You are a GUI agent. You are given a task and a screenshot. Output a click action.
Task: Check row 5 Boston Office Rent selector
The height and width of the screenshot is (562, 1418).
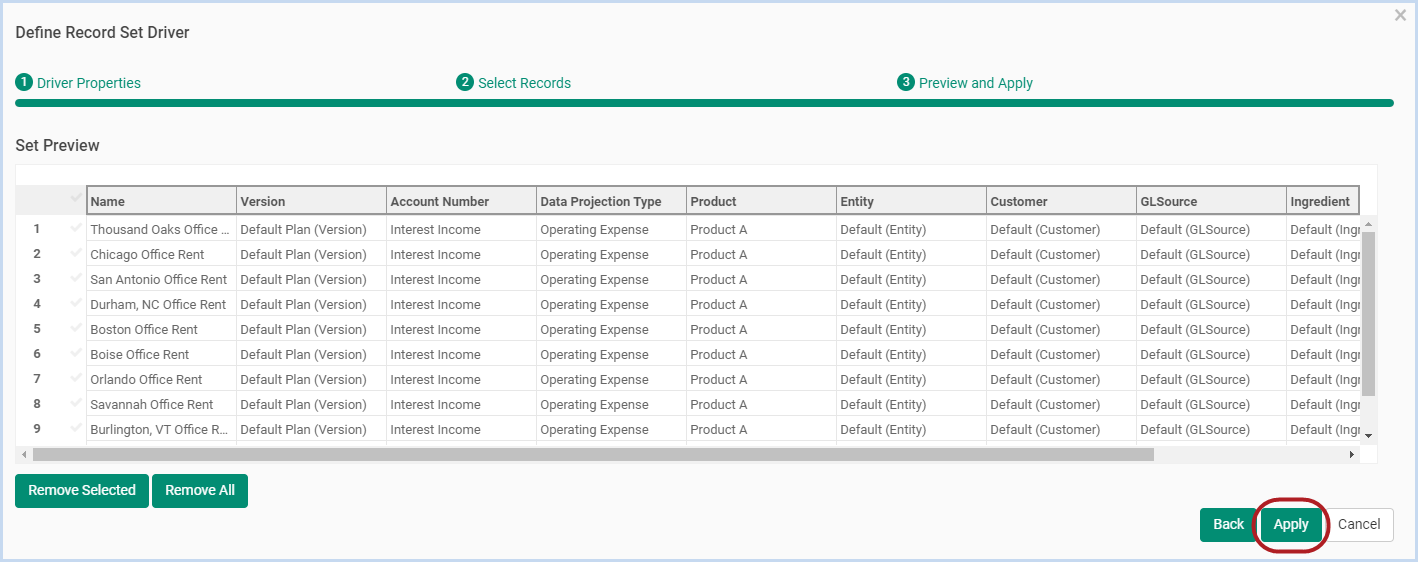point(76,329)
